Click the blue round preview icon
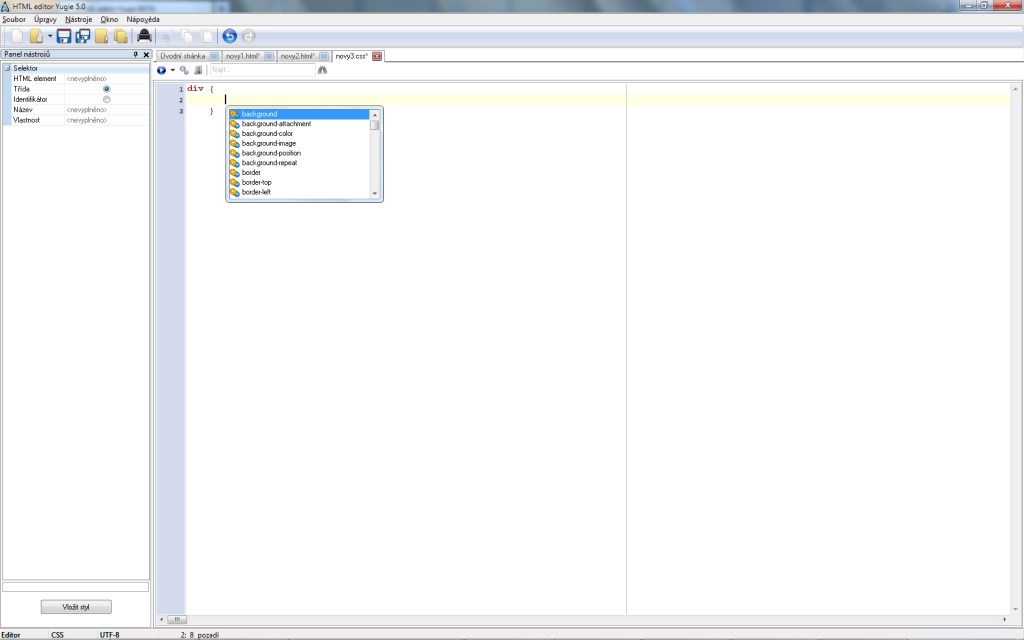Viewport: 1024px width, 640px height. pyautogui.click(x=161, y=70)
